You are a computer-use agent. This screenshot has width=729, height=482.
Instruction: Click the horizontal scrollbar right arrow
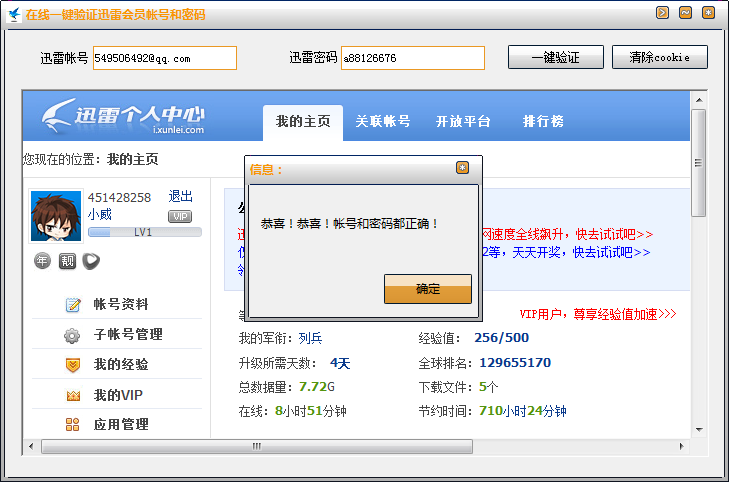click(x=681, y=446)
